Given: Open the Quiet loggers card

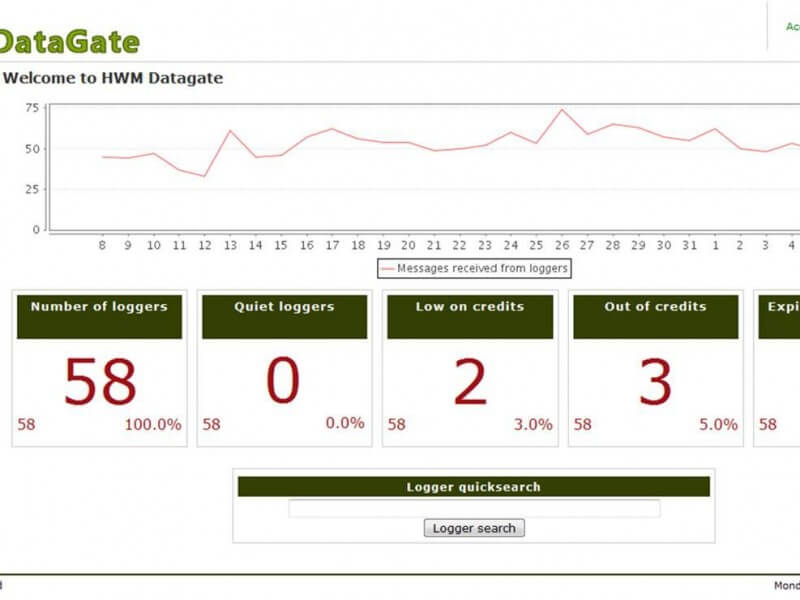Looking at the screenshot, I should (285, 368).
